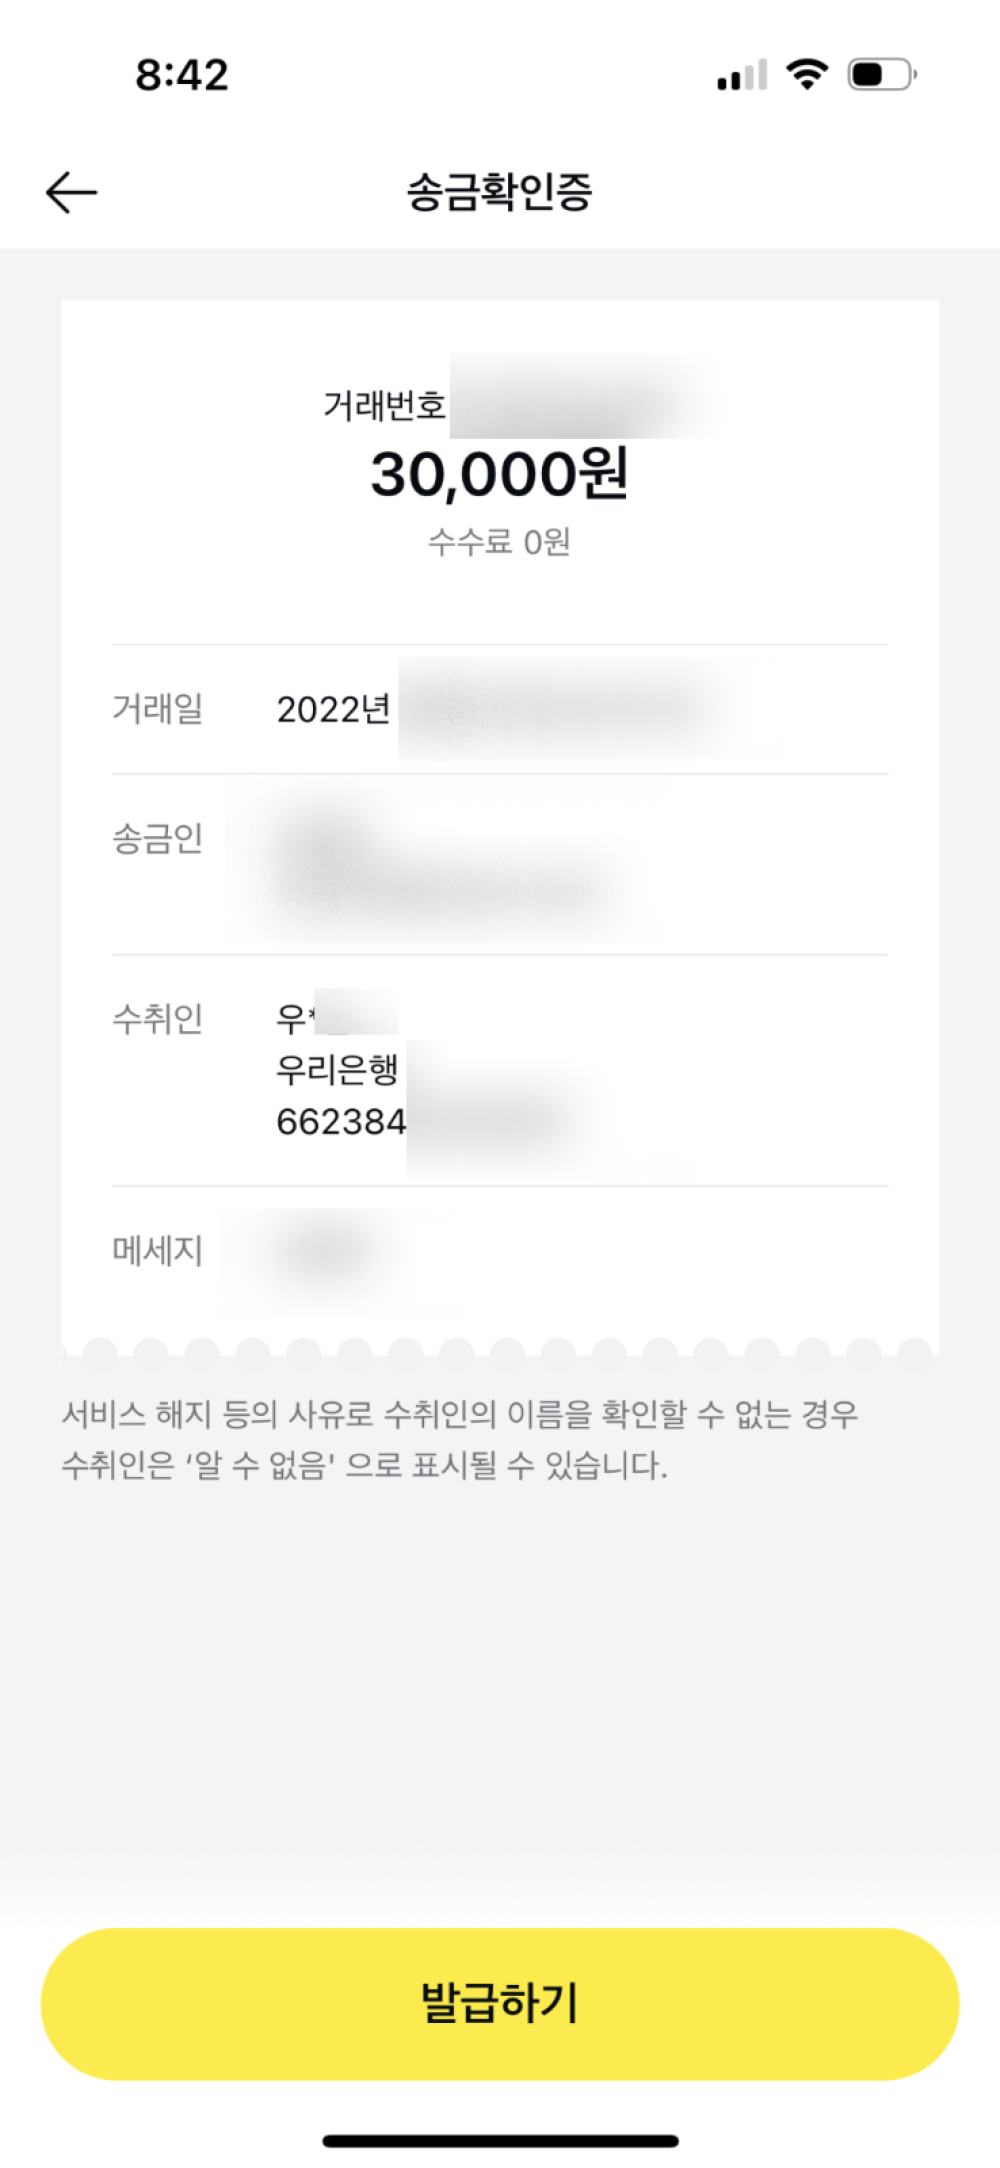Viewport: 1000px width, 2168px height.
Task: Tap the 발급하기 yellow button
Action: (x=500, y=2004)
